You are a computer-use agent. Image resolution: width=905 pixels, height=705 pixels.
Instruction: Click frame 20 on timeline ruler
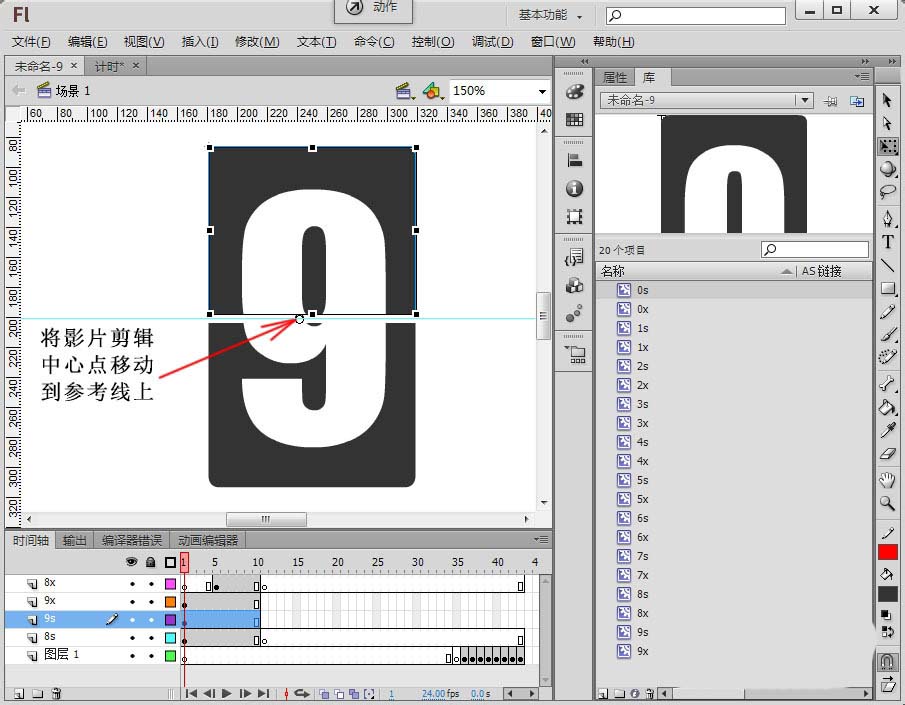click(338, 562)
